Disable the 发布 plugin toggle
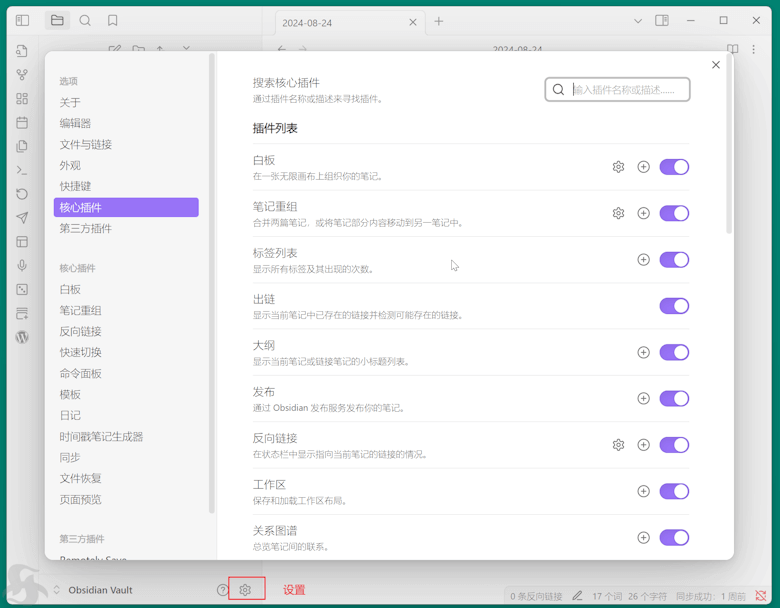This screenshot has width=780, height=608. (674, 399)
